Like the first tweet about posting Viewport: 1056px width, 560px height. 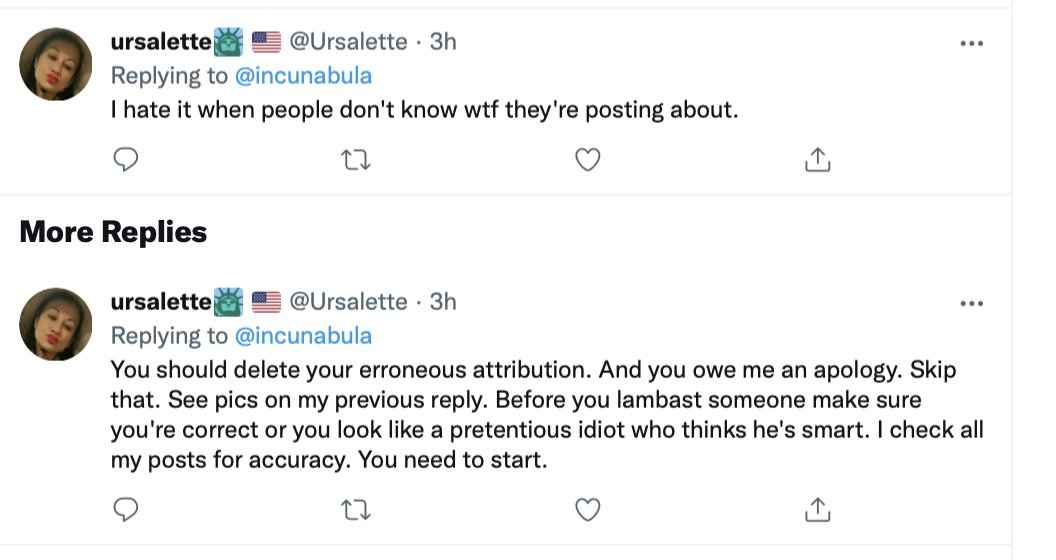[588, 159]
